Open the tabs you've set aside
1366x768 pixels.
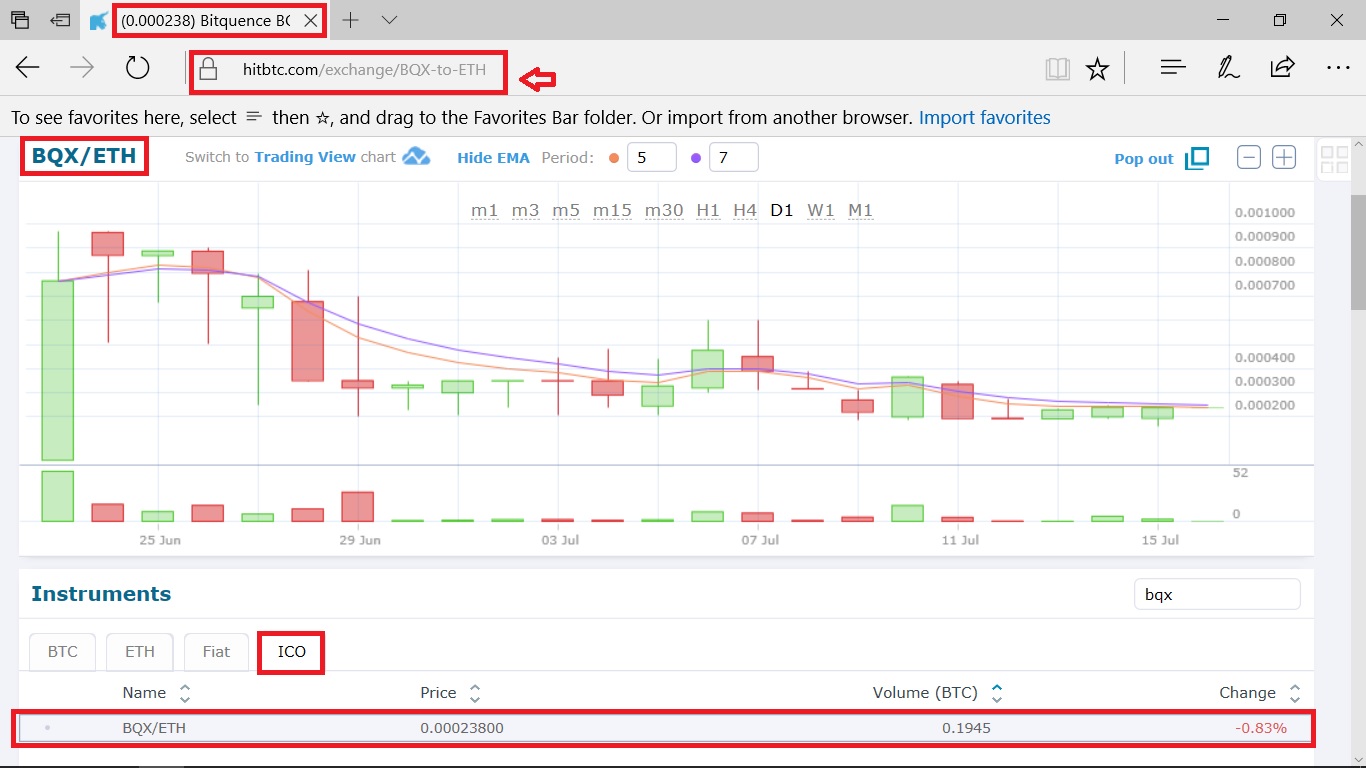20,20
